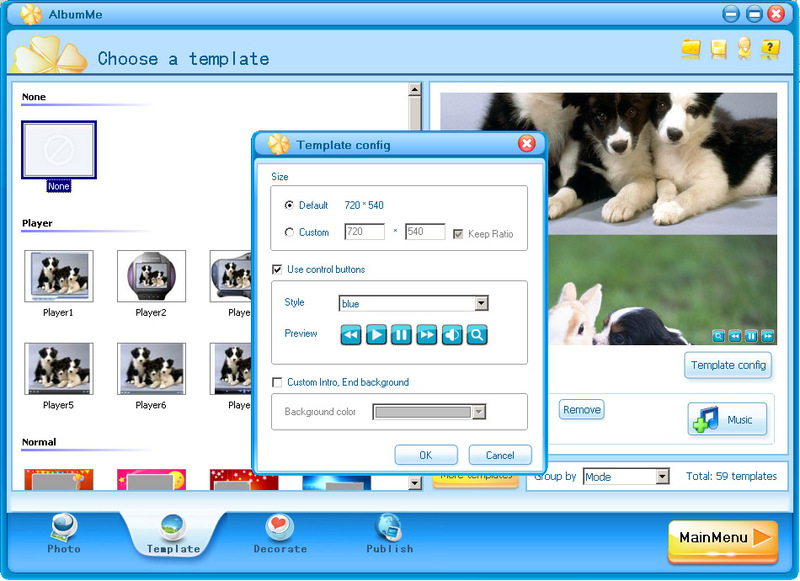Select the Player5 template thumbnail
The image size is (800, 581).
click(59, 369)
